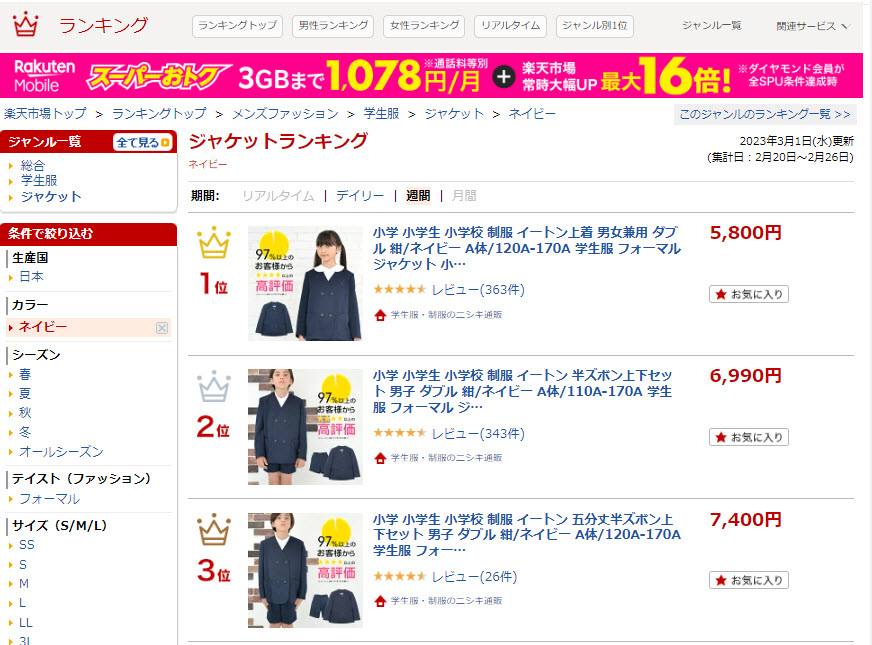Open このジャンルのランキング一覧 link
This screenshot has width=872, height=645.
click(x=765, y=114)
